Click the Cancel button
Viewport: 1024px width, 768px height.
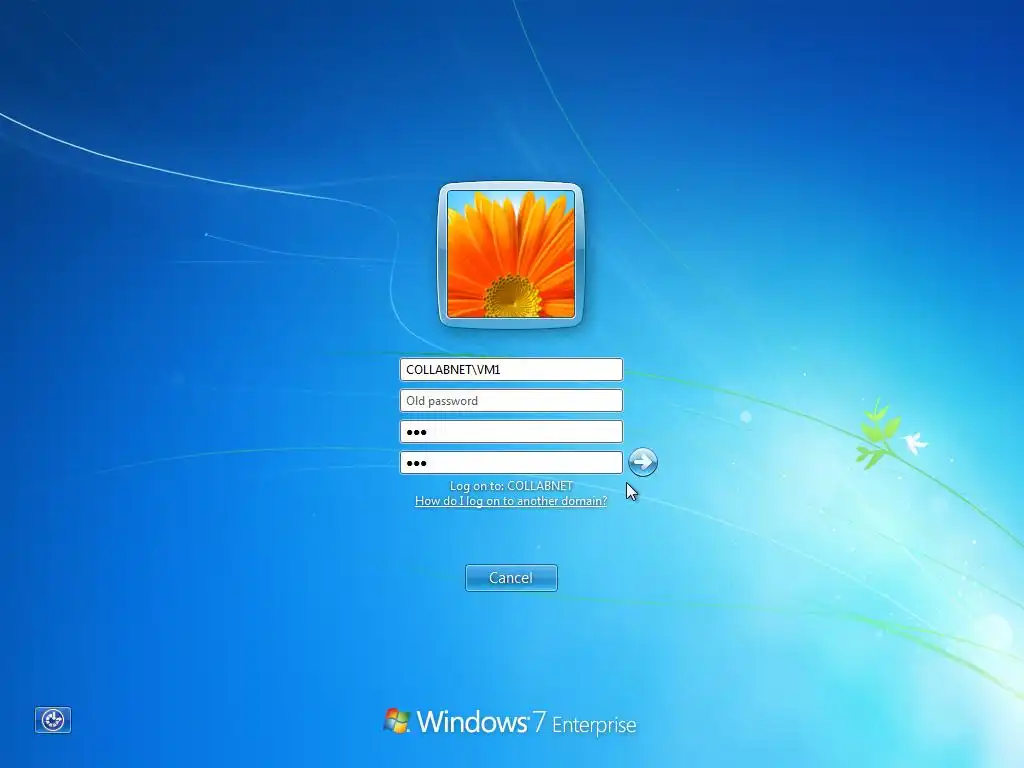tap(511, 578)
